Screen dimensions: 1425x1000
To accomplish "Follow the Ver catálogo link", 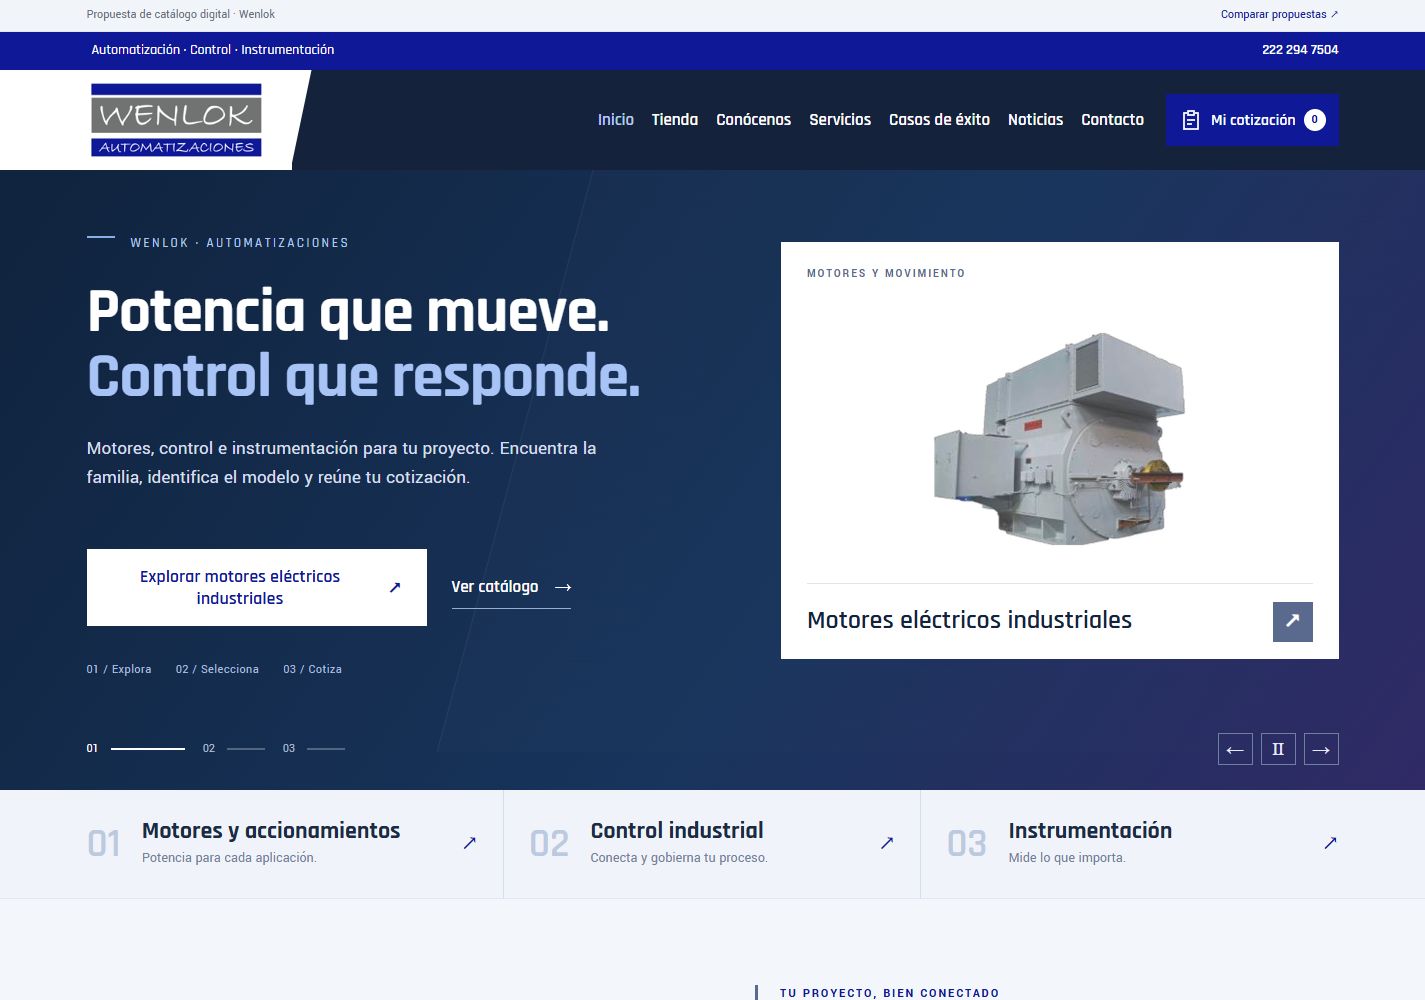I will coord(511,587).
